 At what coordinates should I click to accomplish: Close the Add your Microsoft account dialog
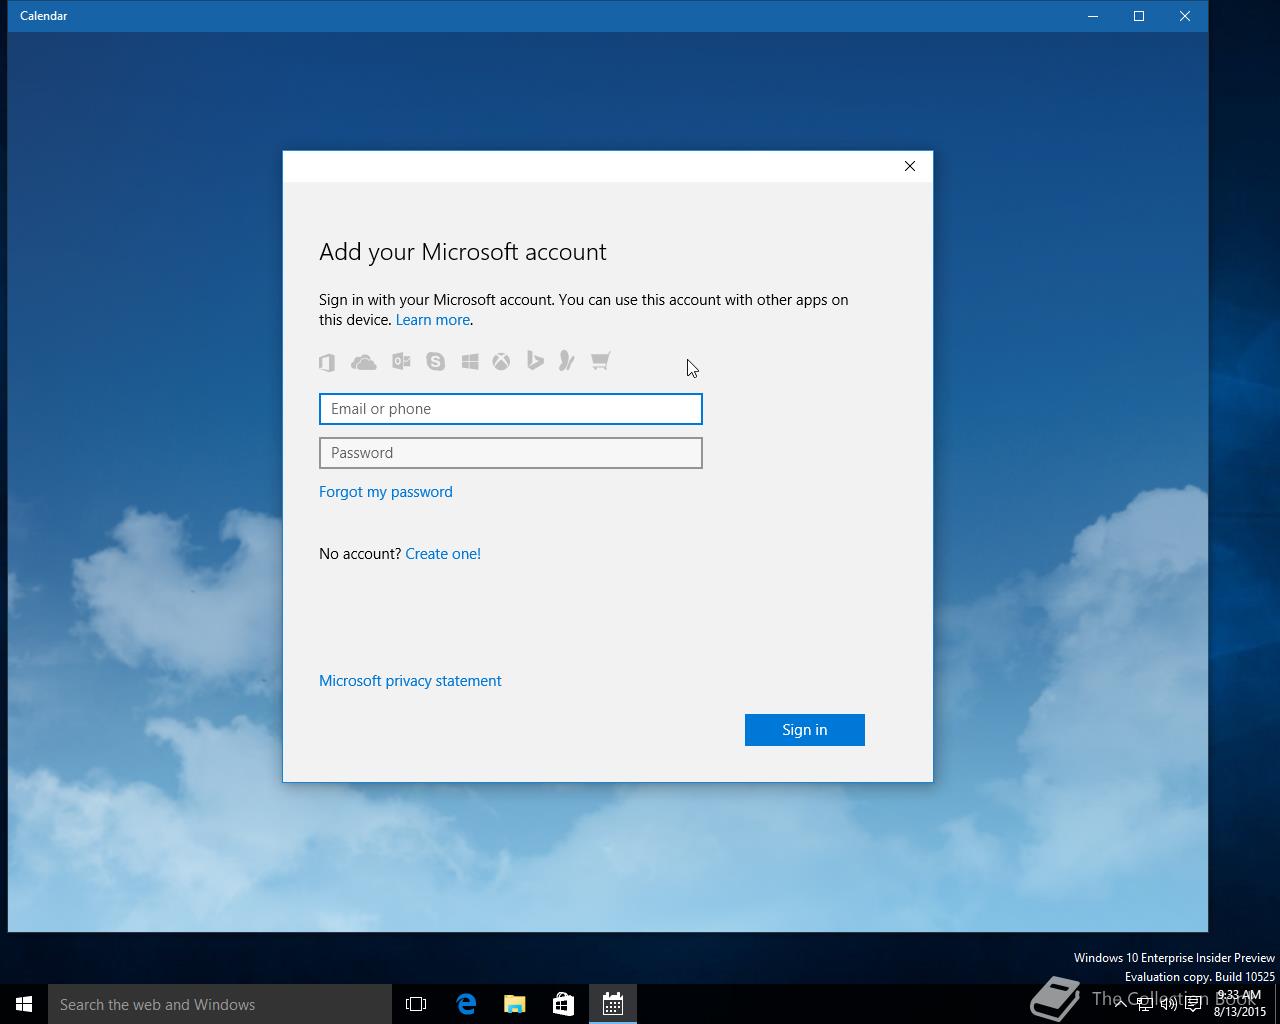(x=910, y=166)
